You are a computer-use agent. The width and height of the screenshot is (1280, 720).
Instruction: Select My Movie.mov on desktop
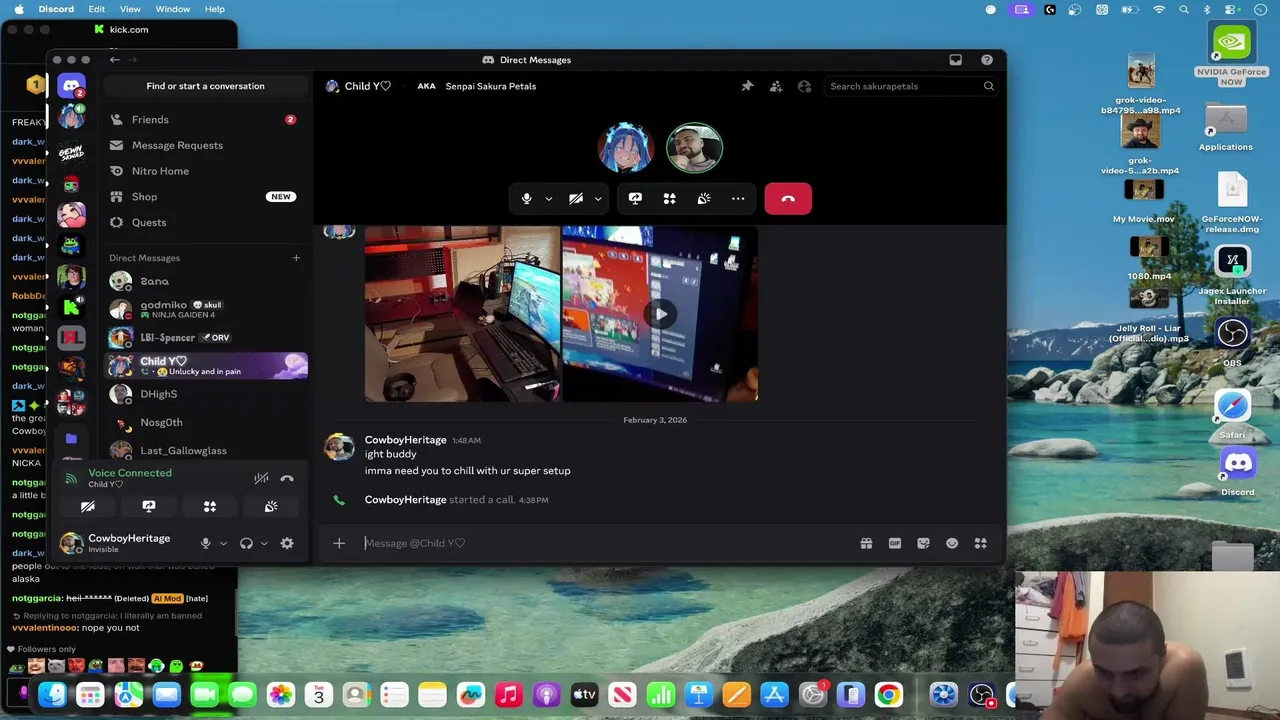click(x=1144, y=201)
